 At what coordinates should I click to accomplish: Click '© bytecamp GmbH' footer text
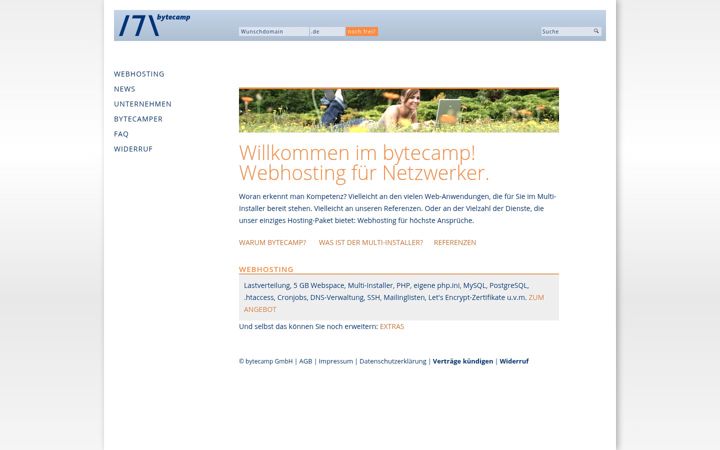(x=265, y=361)
